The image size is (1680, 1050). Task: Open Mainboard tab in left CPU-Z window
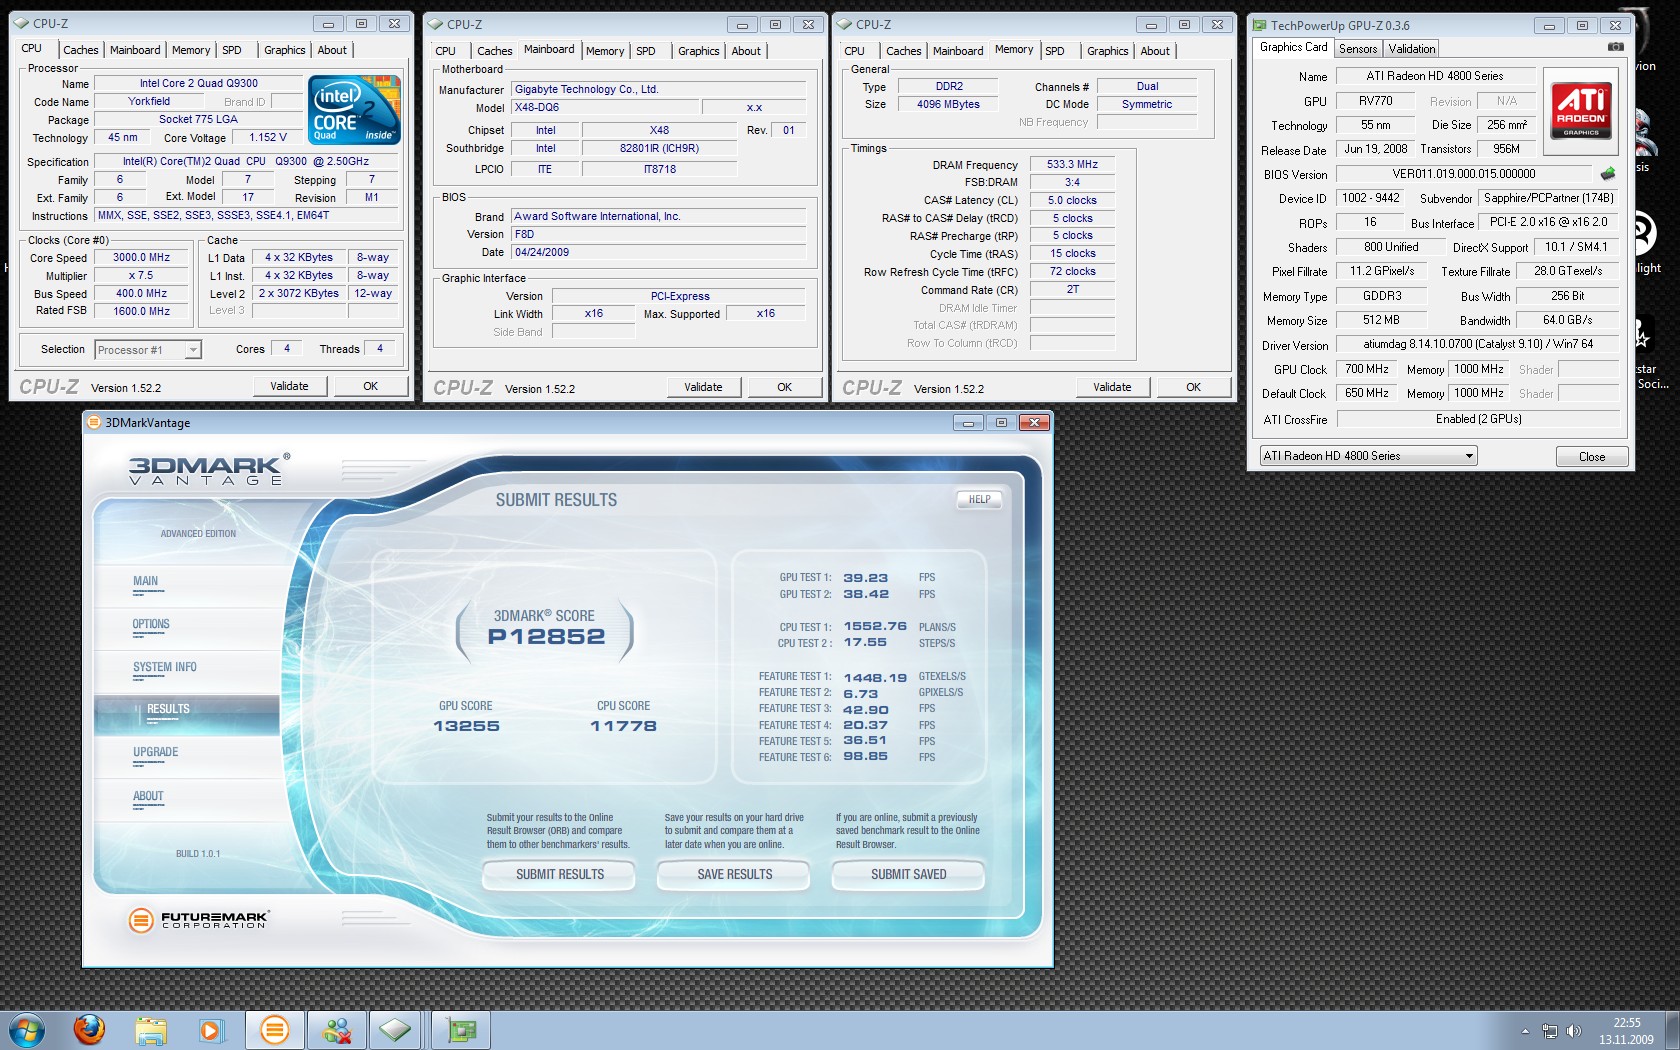click(135, 50)
